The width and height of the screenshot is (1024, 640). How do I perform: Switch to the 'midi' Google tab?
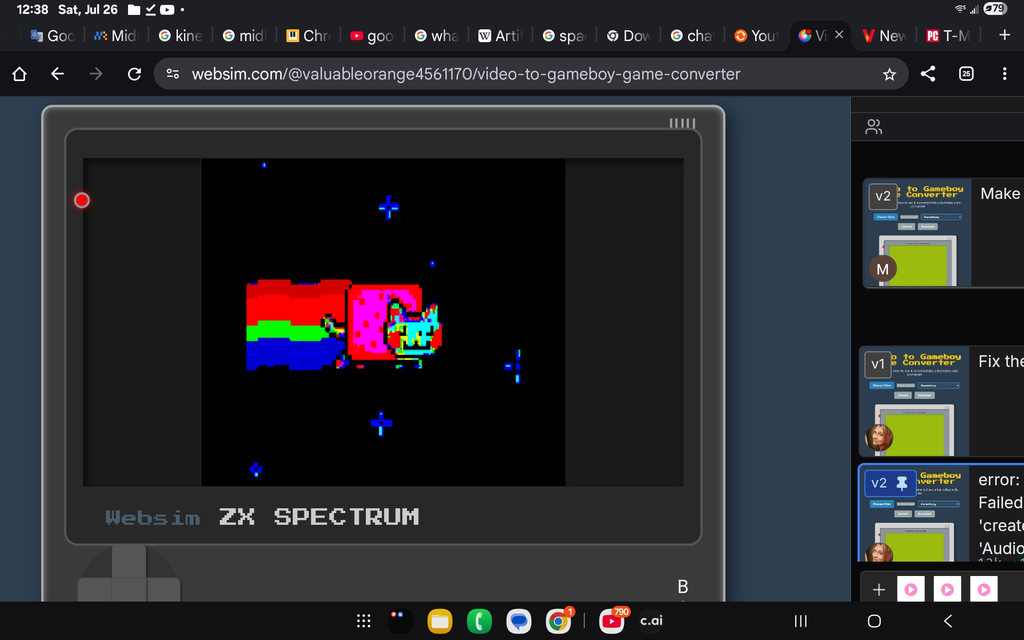(x=244, y=36)
